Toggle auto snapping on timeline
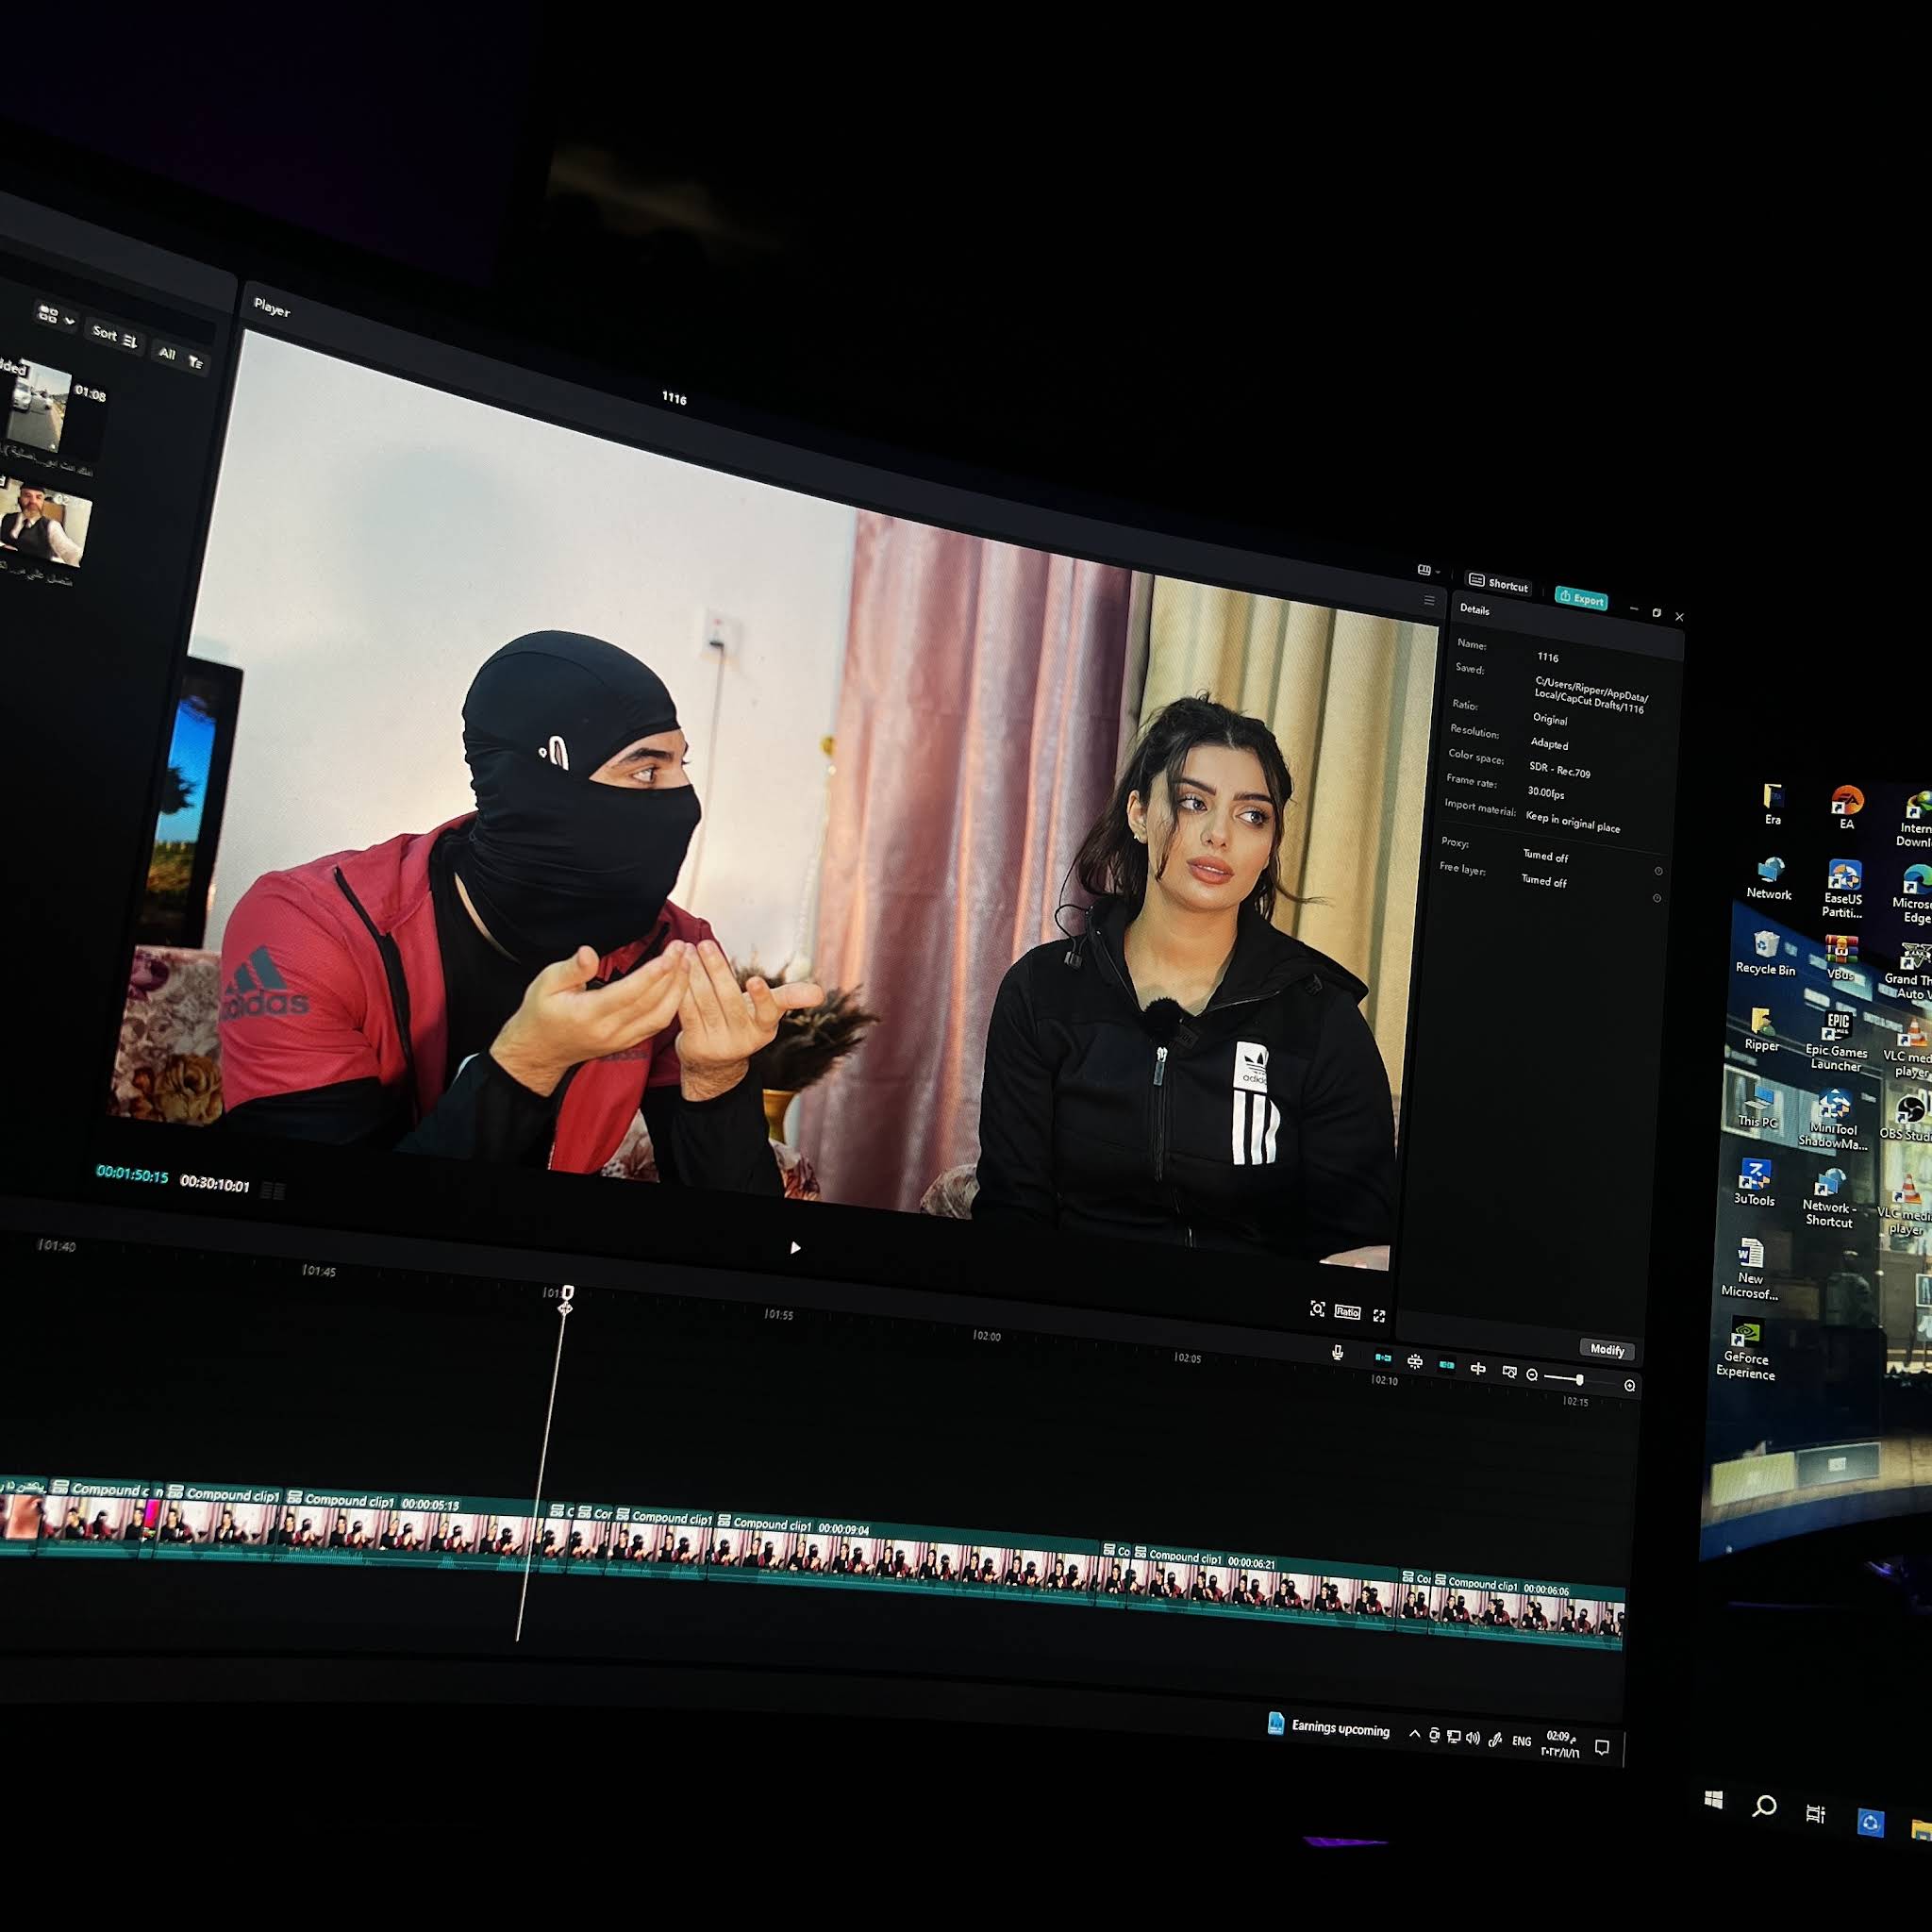 [x=1415, y=1361]
